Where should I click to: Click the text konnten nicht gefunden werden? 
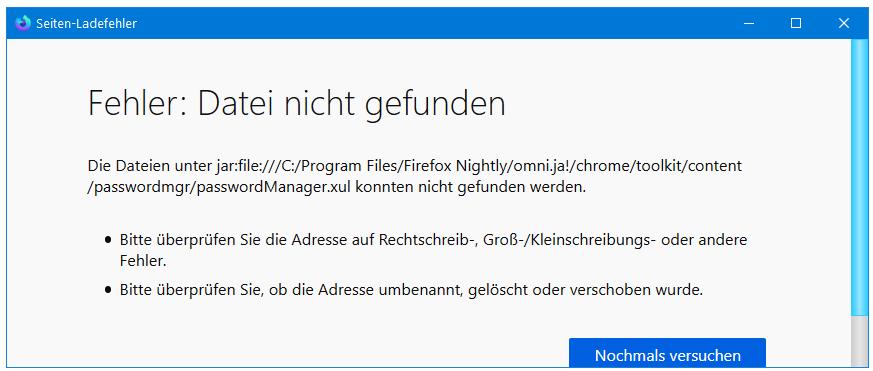[470, 187]
